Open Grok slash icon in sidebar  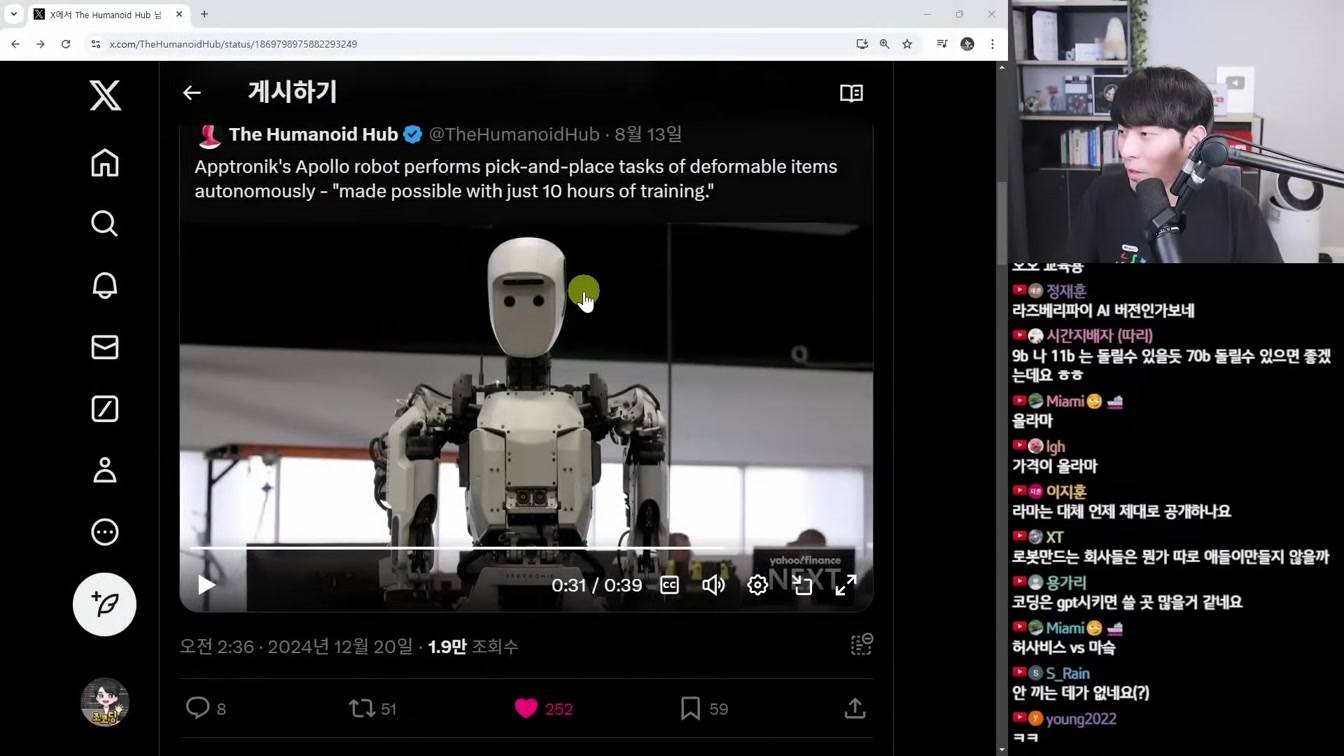[105, 409]
